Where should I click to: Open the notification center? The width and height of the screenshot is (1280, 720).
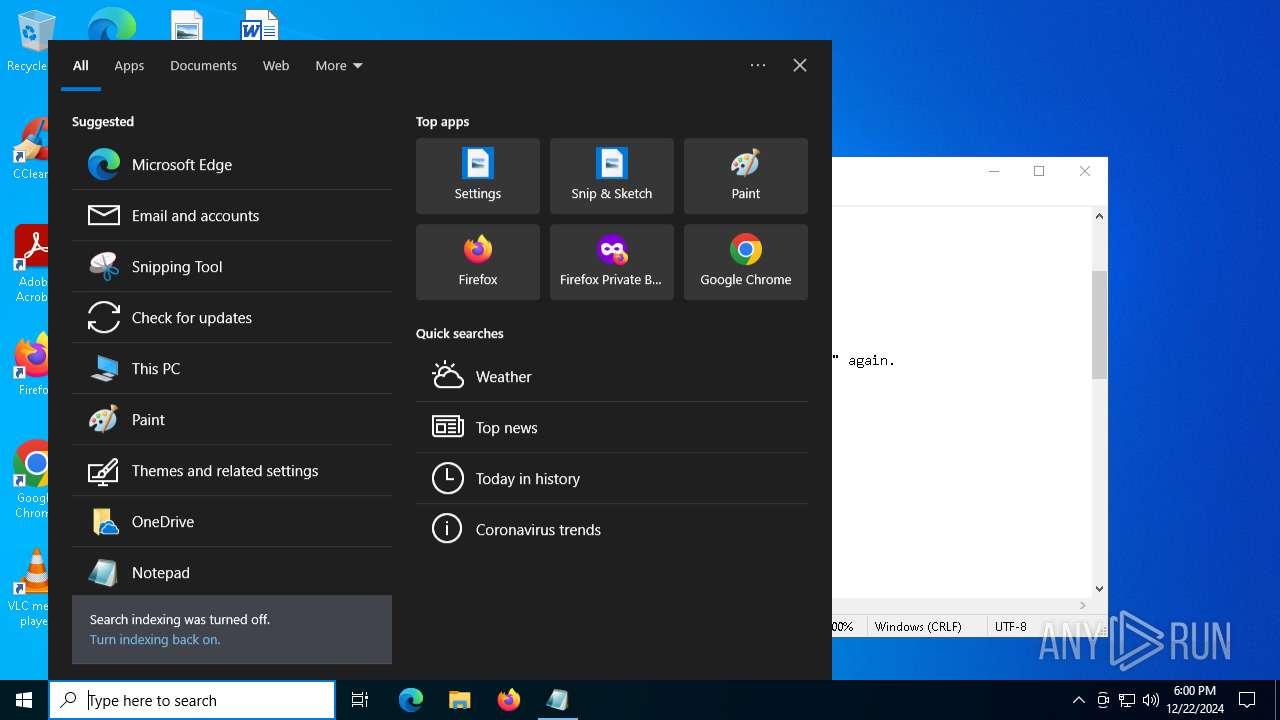(1247, 700)
